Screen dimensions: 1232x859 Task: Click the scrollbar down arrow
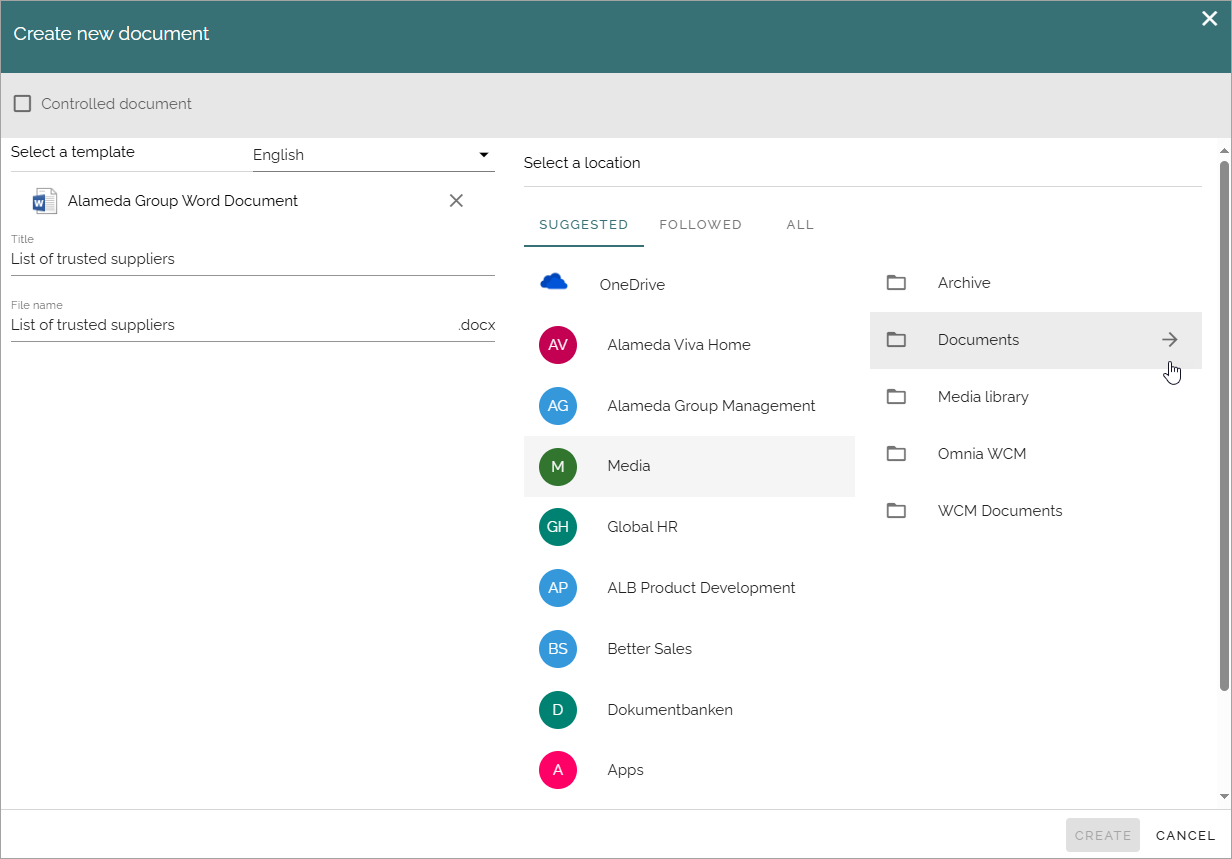(x=1224, y=797)
